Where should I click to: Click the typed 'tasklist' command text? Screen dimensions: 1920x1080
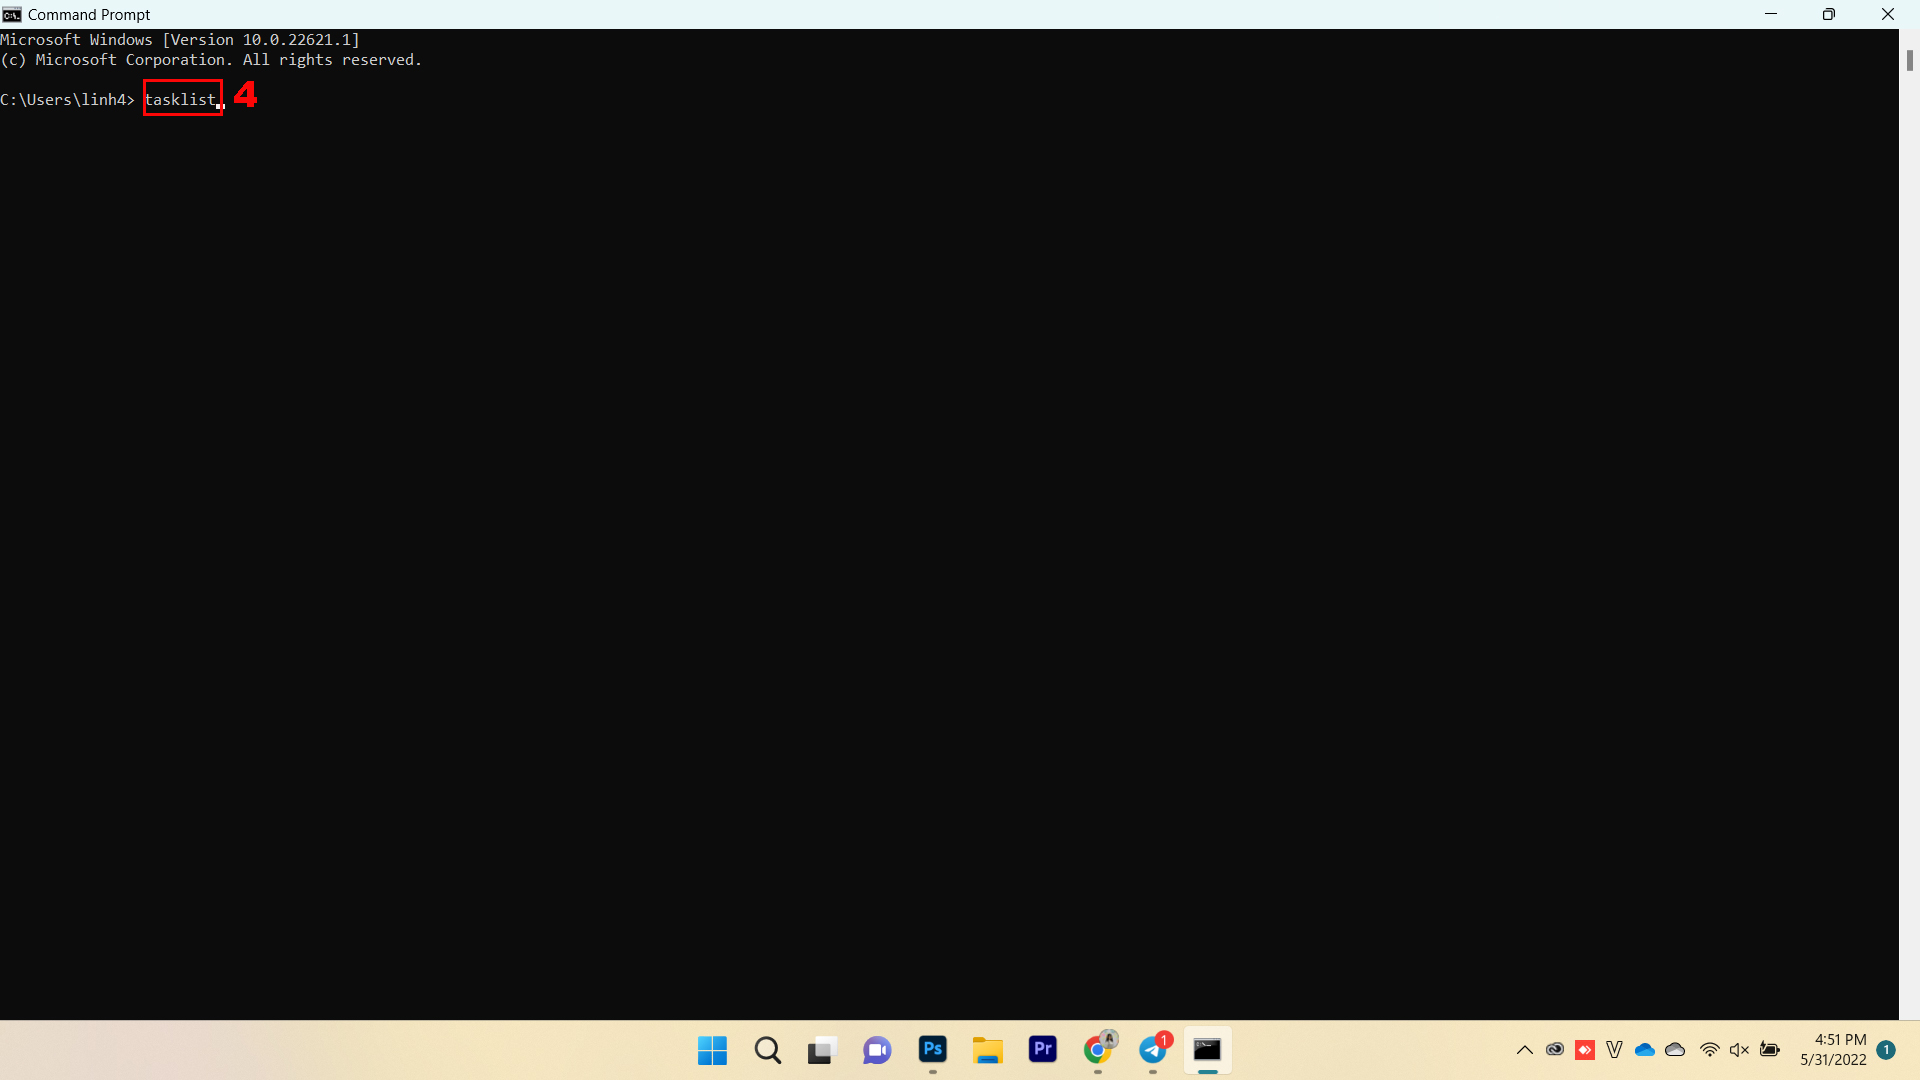[180, 99]
